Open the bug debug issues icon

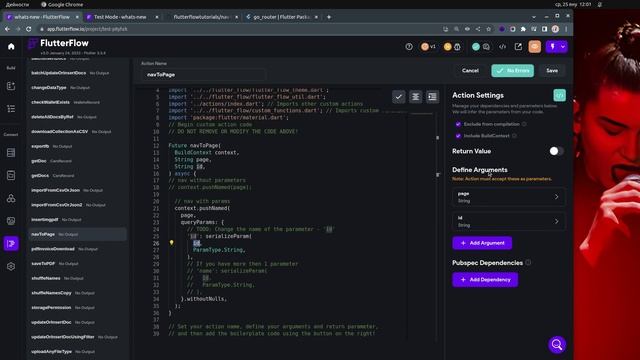pos(457,47)
